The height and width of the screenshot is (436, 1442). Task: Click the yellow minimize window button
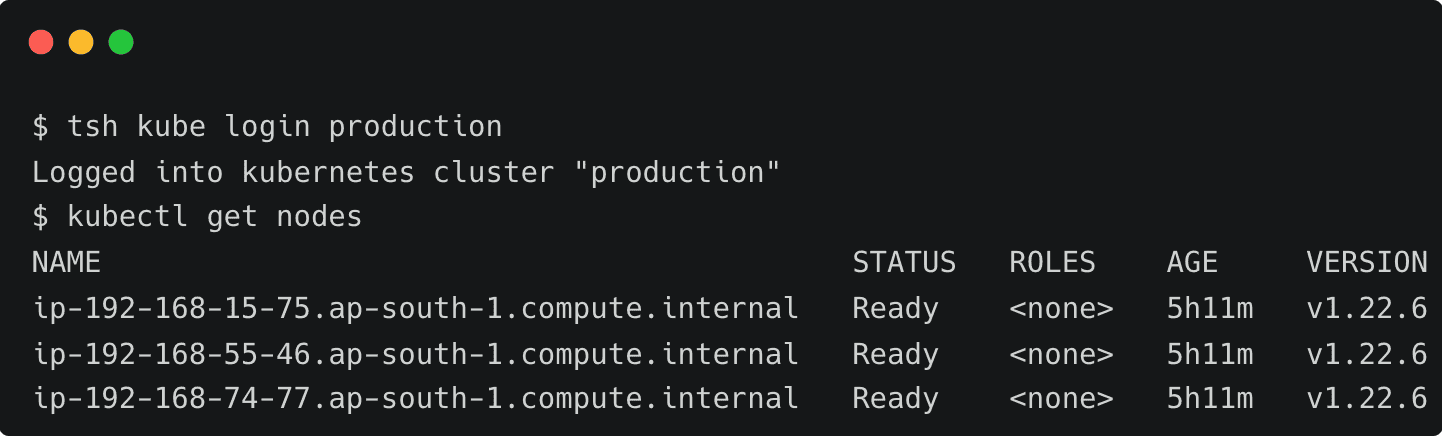[81, 42]
